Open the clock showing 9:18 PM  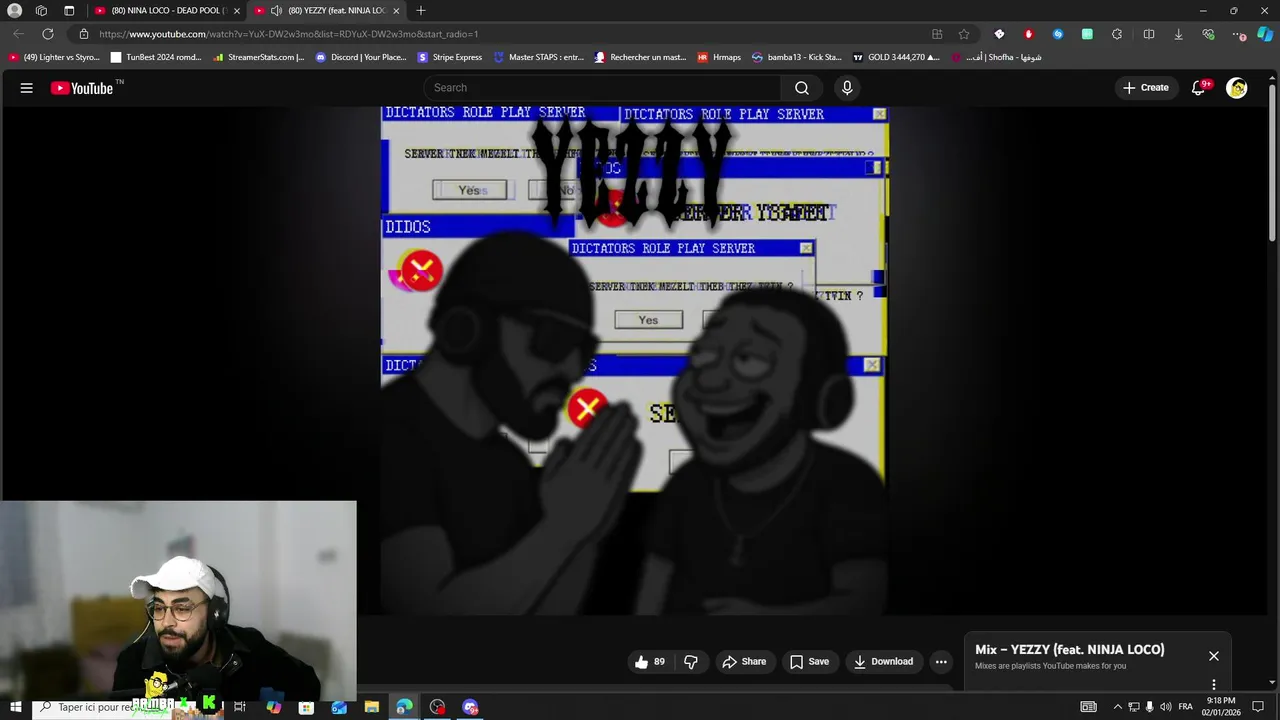click(x=1221, y=707)
